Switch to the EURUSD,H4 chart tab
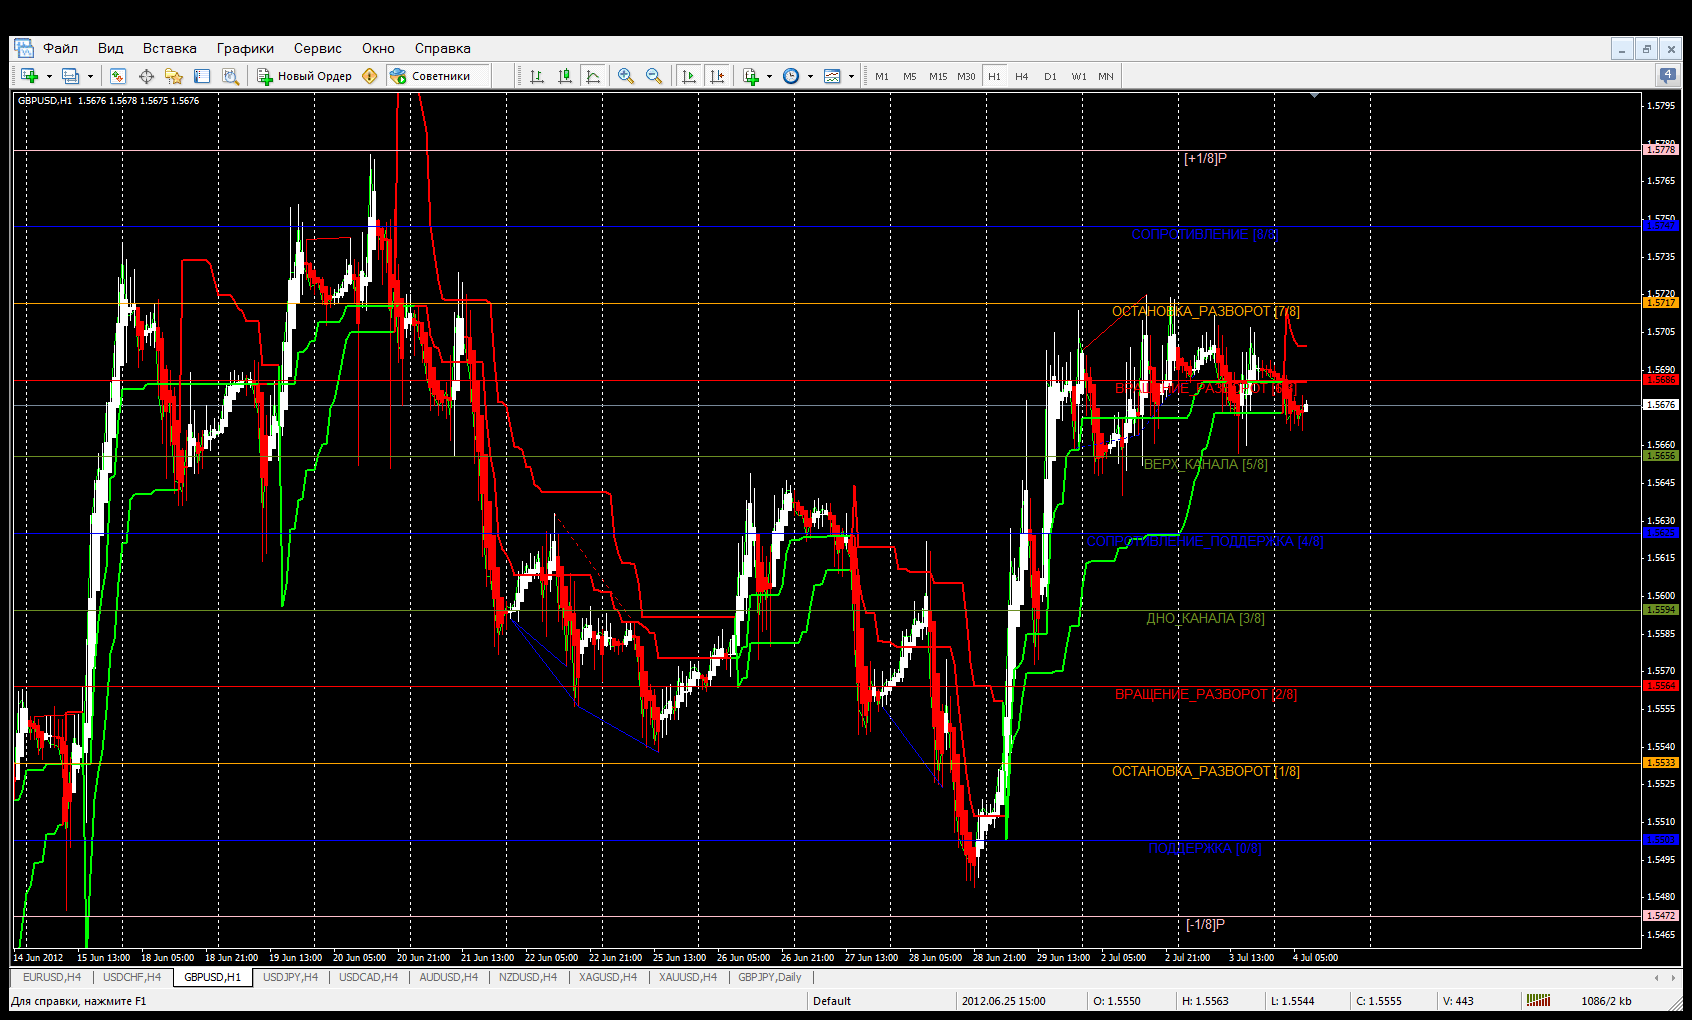The height and width of the screenshot is (1020, 1692). point(52,977)
